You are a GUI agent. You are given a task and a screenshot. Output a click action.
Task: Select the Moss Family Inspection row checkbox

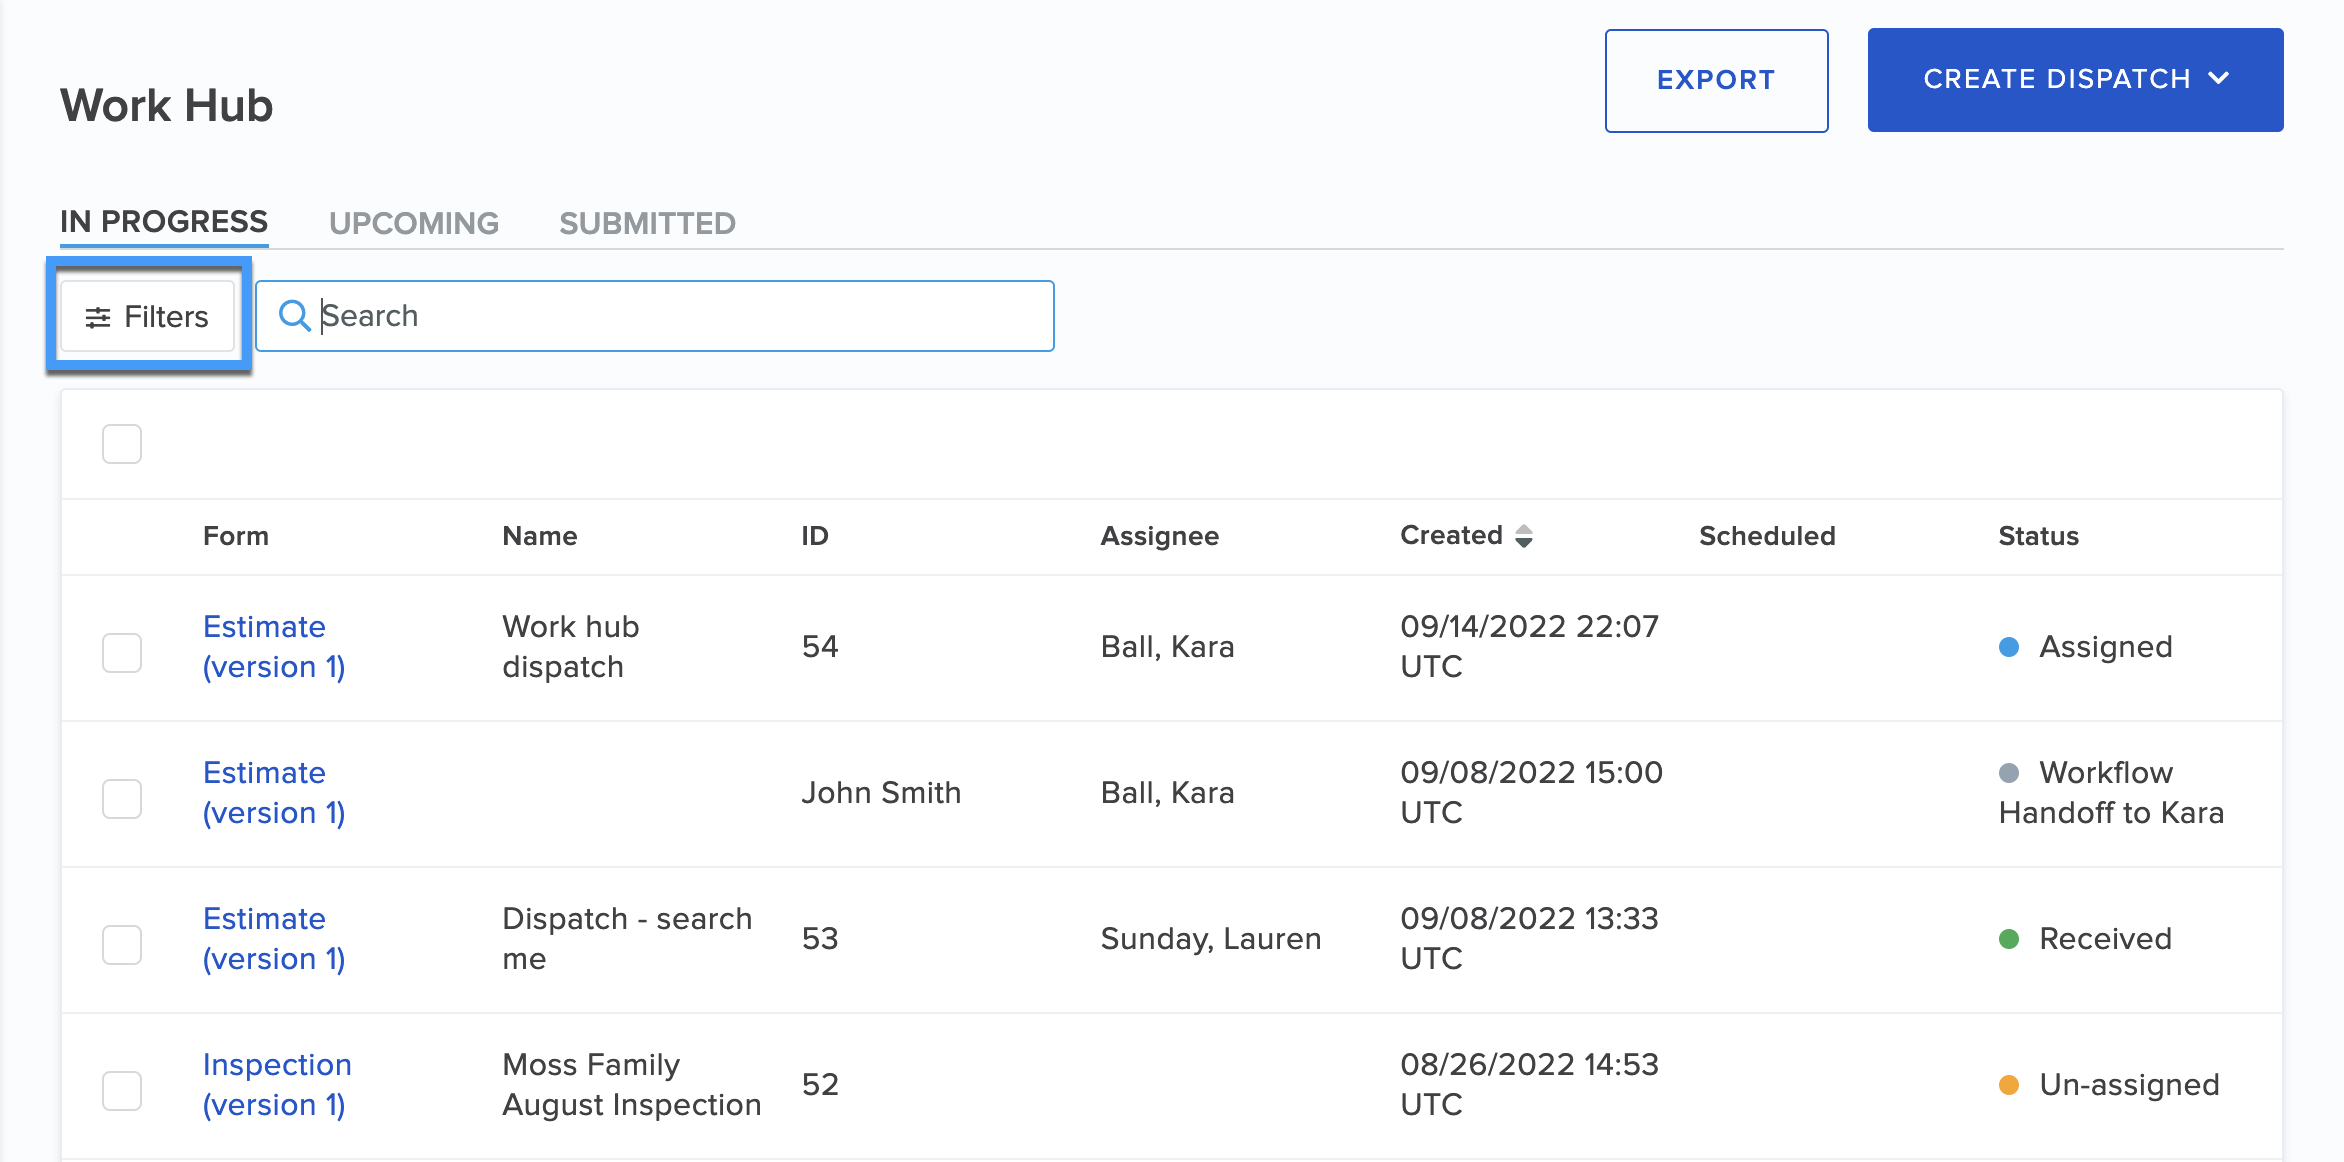122,1091
